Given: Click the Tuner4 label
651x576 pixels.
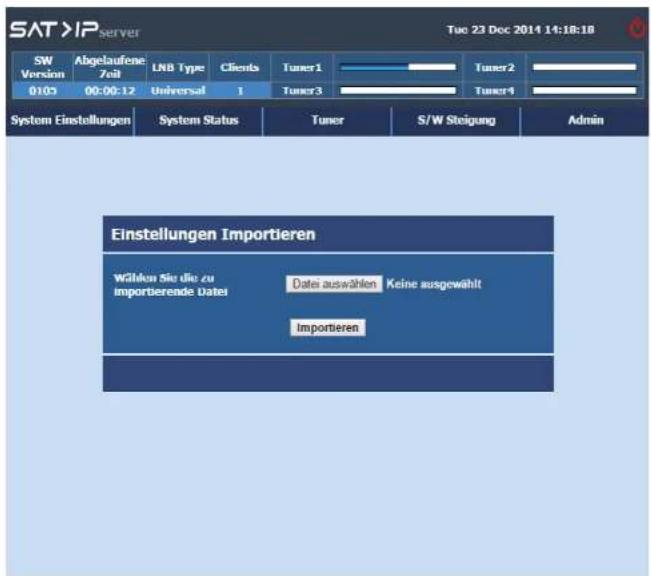Looking at the screenshot, I should click(494, 91).
